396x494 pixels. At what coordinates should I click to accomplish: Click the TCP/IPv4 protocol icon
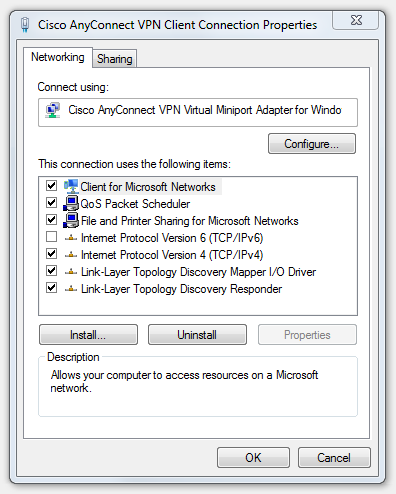click(x=71, y=255)
